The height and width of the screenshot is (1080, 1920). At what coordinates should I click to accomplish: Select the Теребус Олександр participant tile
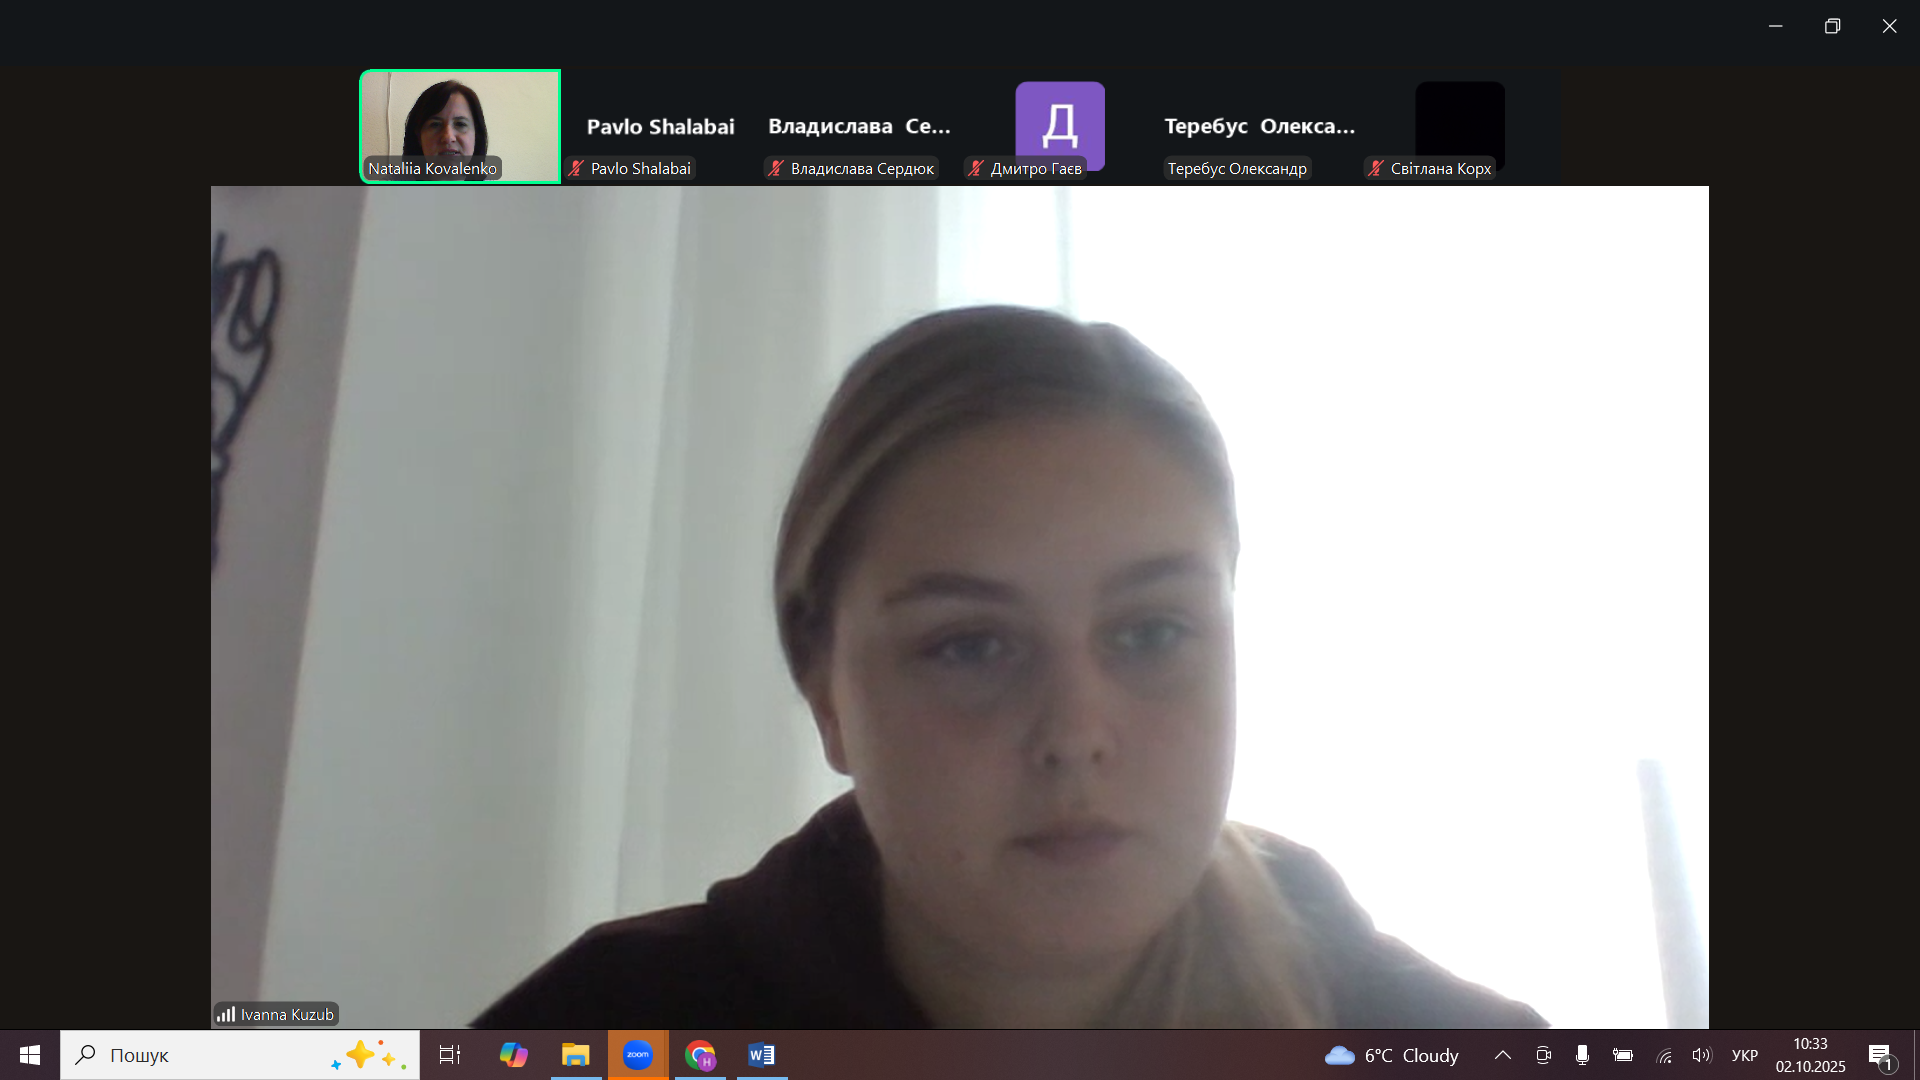(x=1259, y=127)
